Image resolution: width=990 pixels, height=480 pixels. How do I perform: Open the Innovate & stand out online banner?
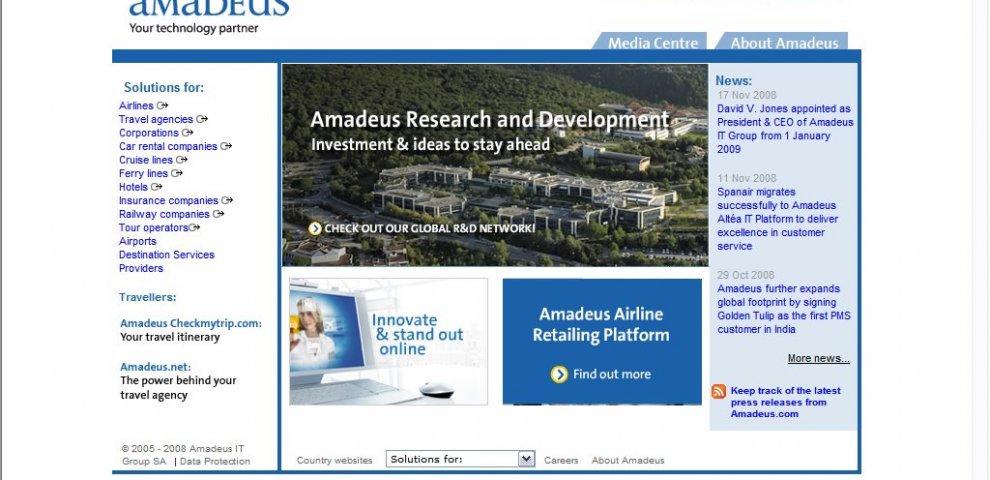[388, 341]
